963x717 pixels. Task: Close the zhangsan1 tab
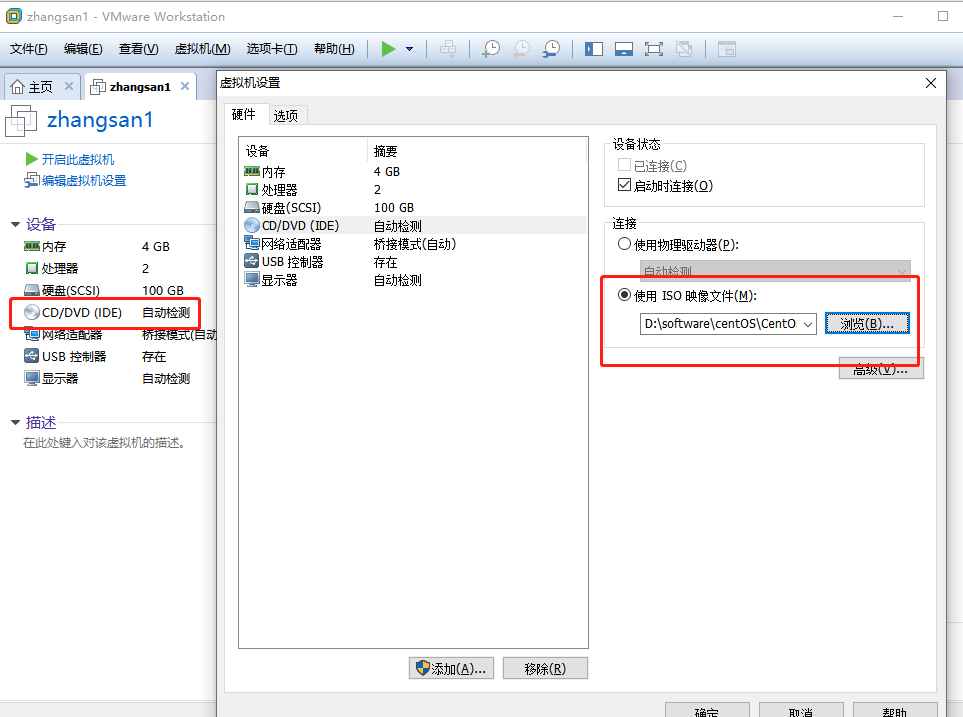pyautogui.click(x=185, y=87)
